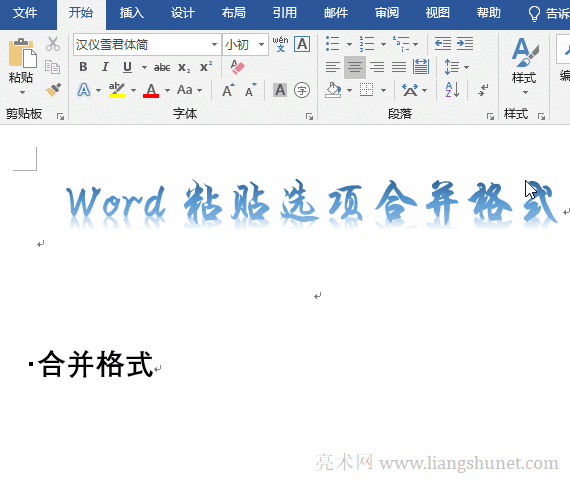Click the 合并格式 text line
This screenshot has width=570, height=480.
pyautogui.click(x=95, y=364)
